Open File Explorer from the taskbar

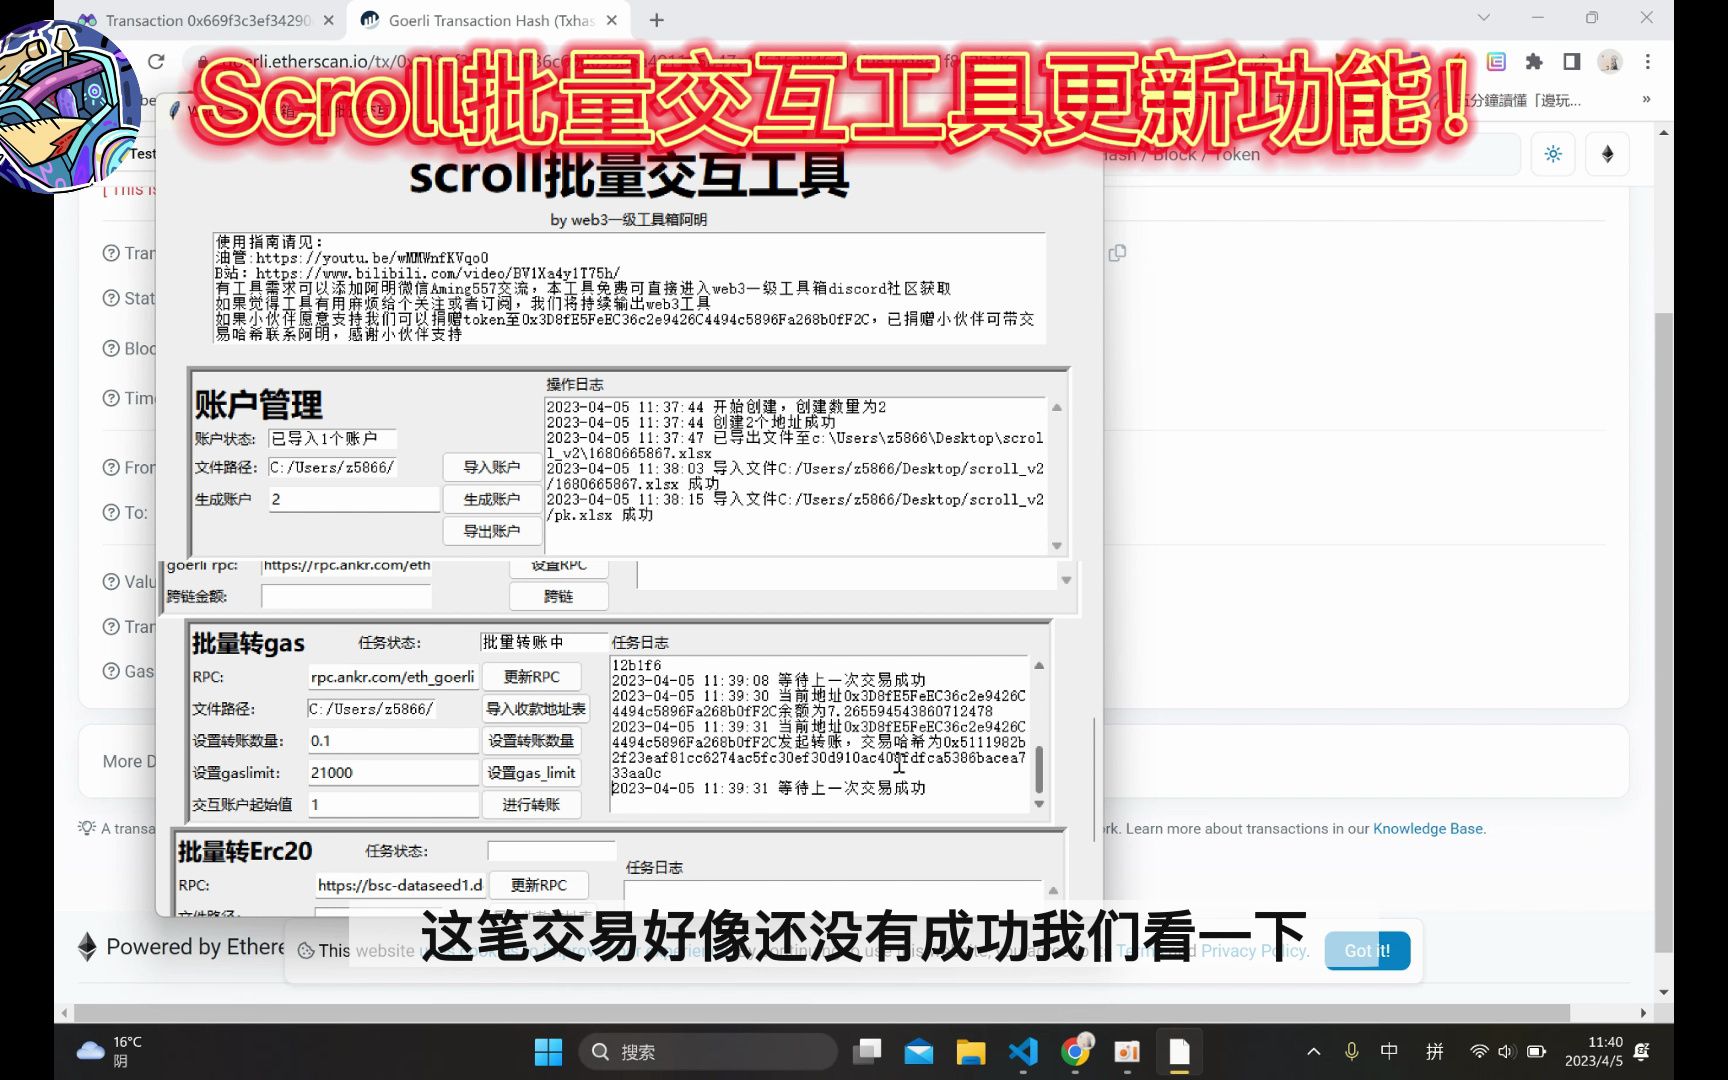tap(970, 1051)
